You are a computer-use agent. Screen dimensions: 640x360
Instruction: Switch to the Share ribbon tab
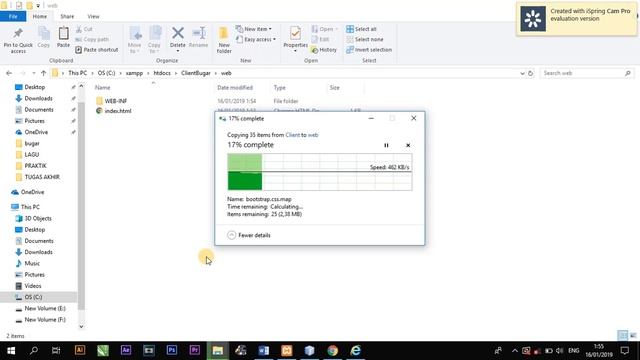[x=67, y=16]
